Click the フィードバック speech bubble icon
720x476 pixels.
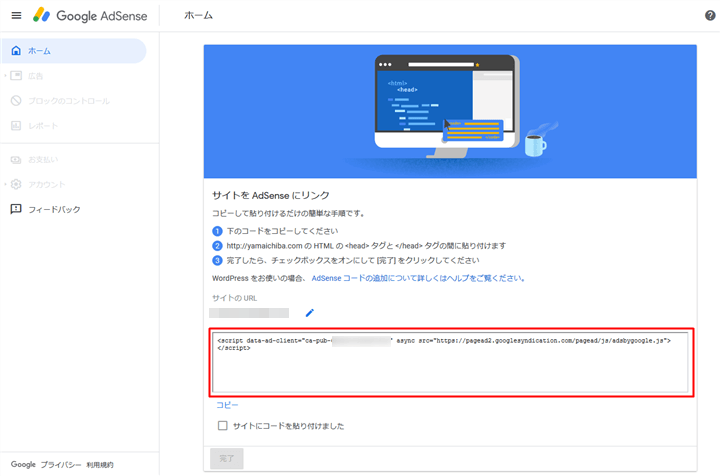tap(16, 210)
